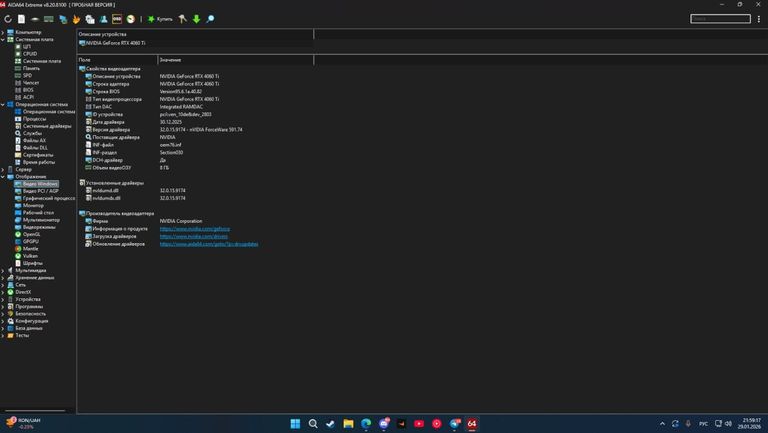Image resolution: width=768 pixels, height=433 pixels.
Task: Click the key/license icon in toolbar
Action: 182,19
